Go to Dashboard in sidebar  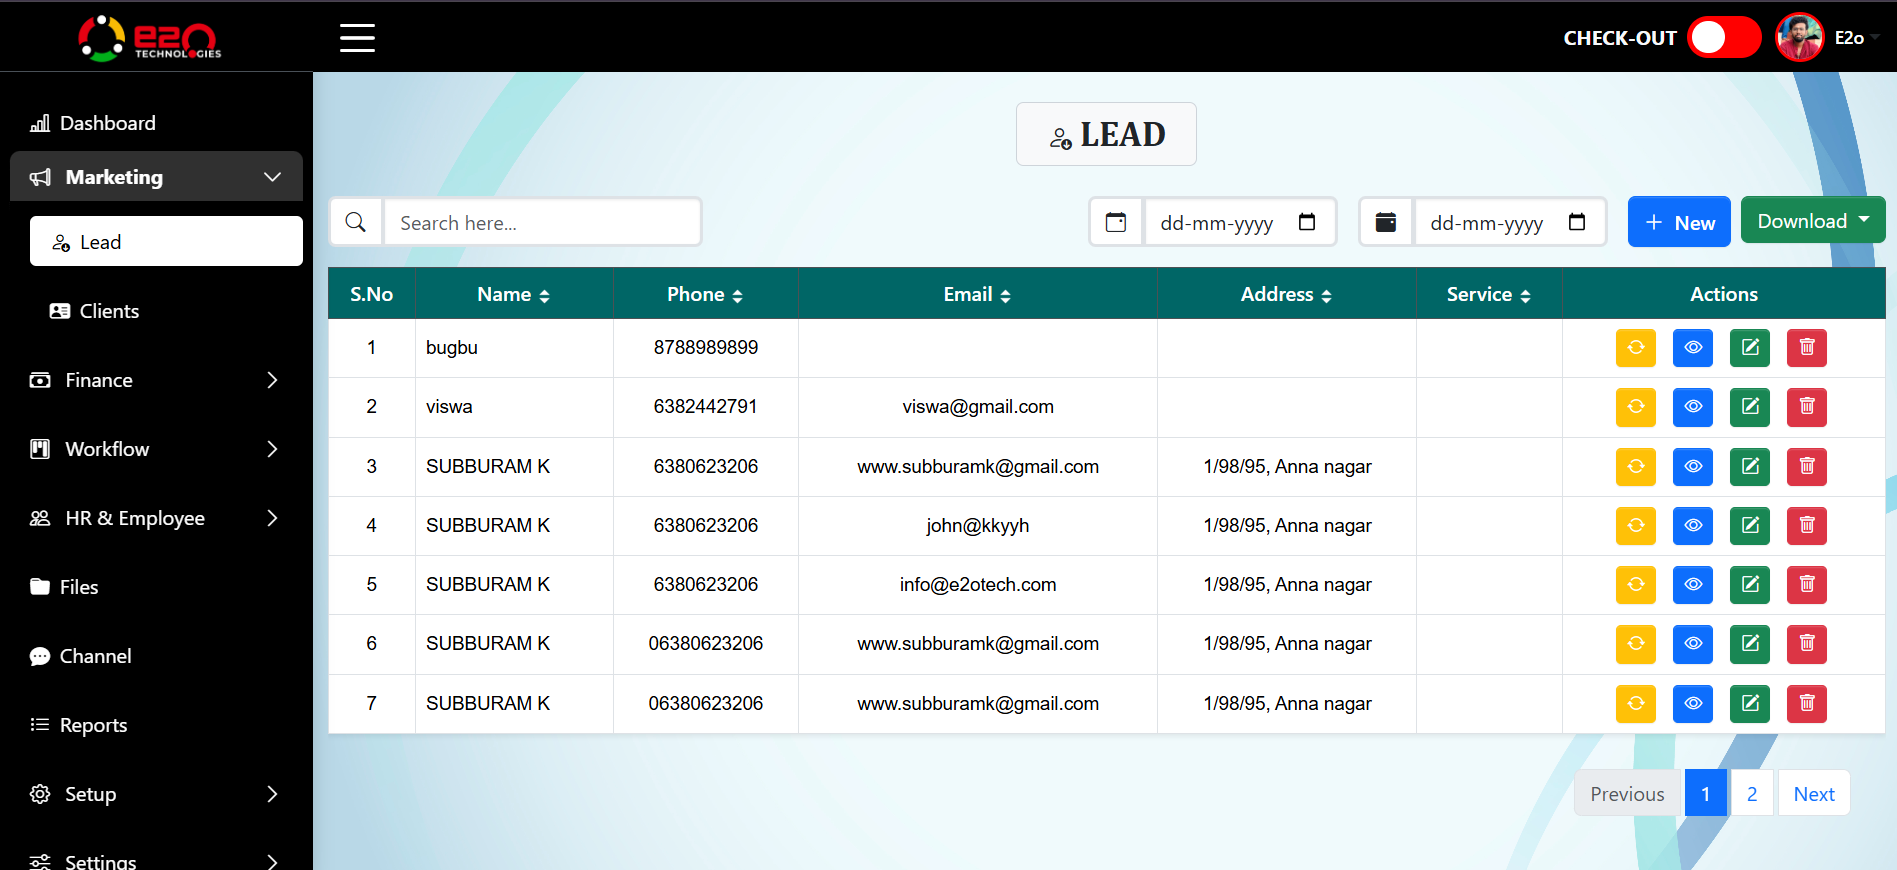coord(107,123)
